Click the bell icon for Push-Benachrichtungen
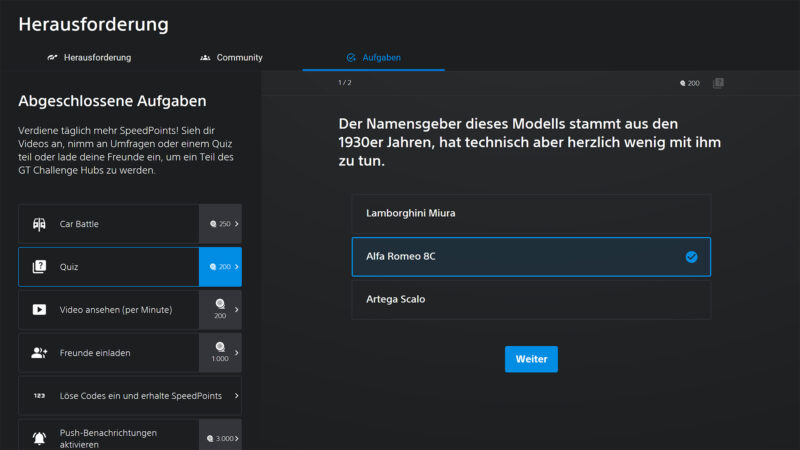The height and width of the screenshot is (450, 800). point(39,438)
